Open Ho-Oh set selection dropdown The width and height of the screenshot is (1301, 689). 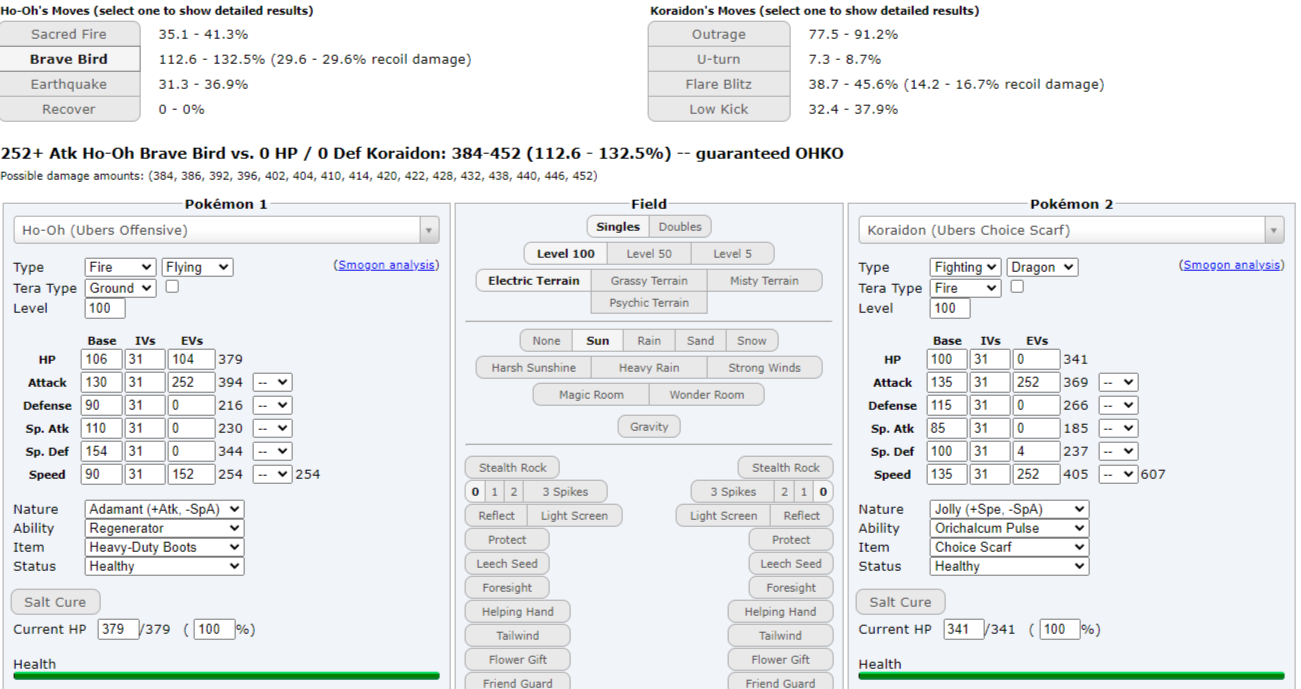click(226, 230)
